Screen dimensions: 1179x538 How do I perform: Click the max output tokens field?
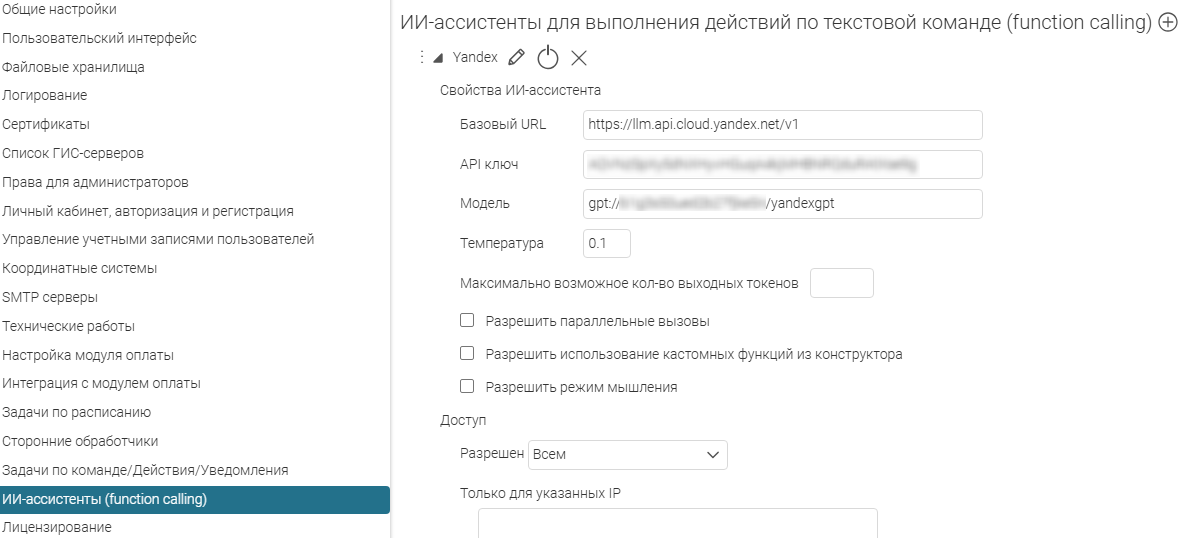pyautogui.click(x=841, y=283)
